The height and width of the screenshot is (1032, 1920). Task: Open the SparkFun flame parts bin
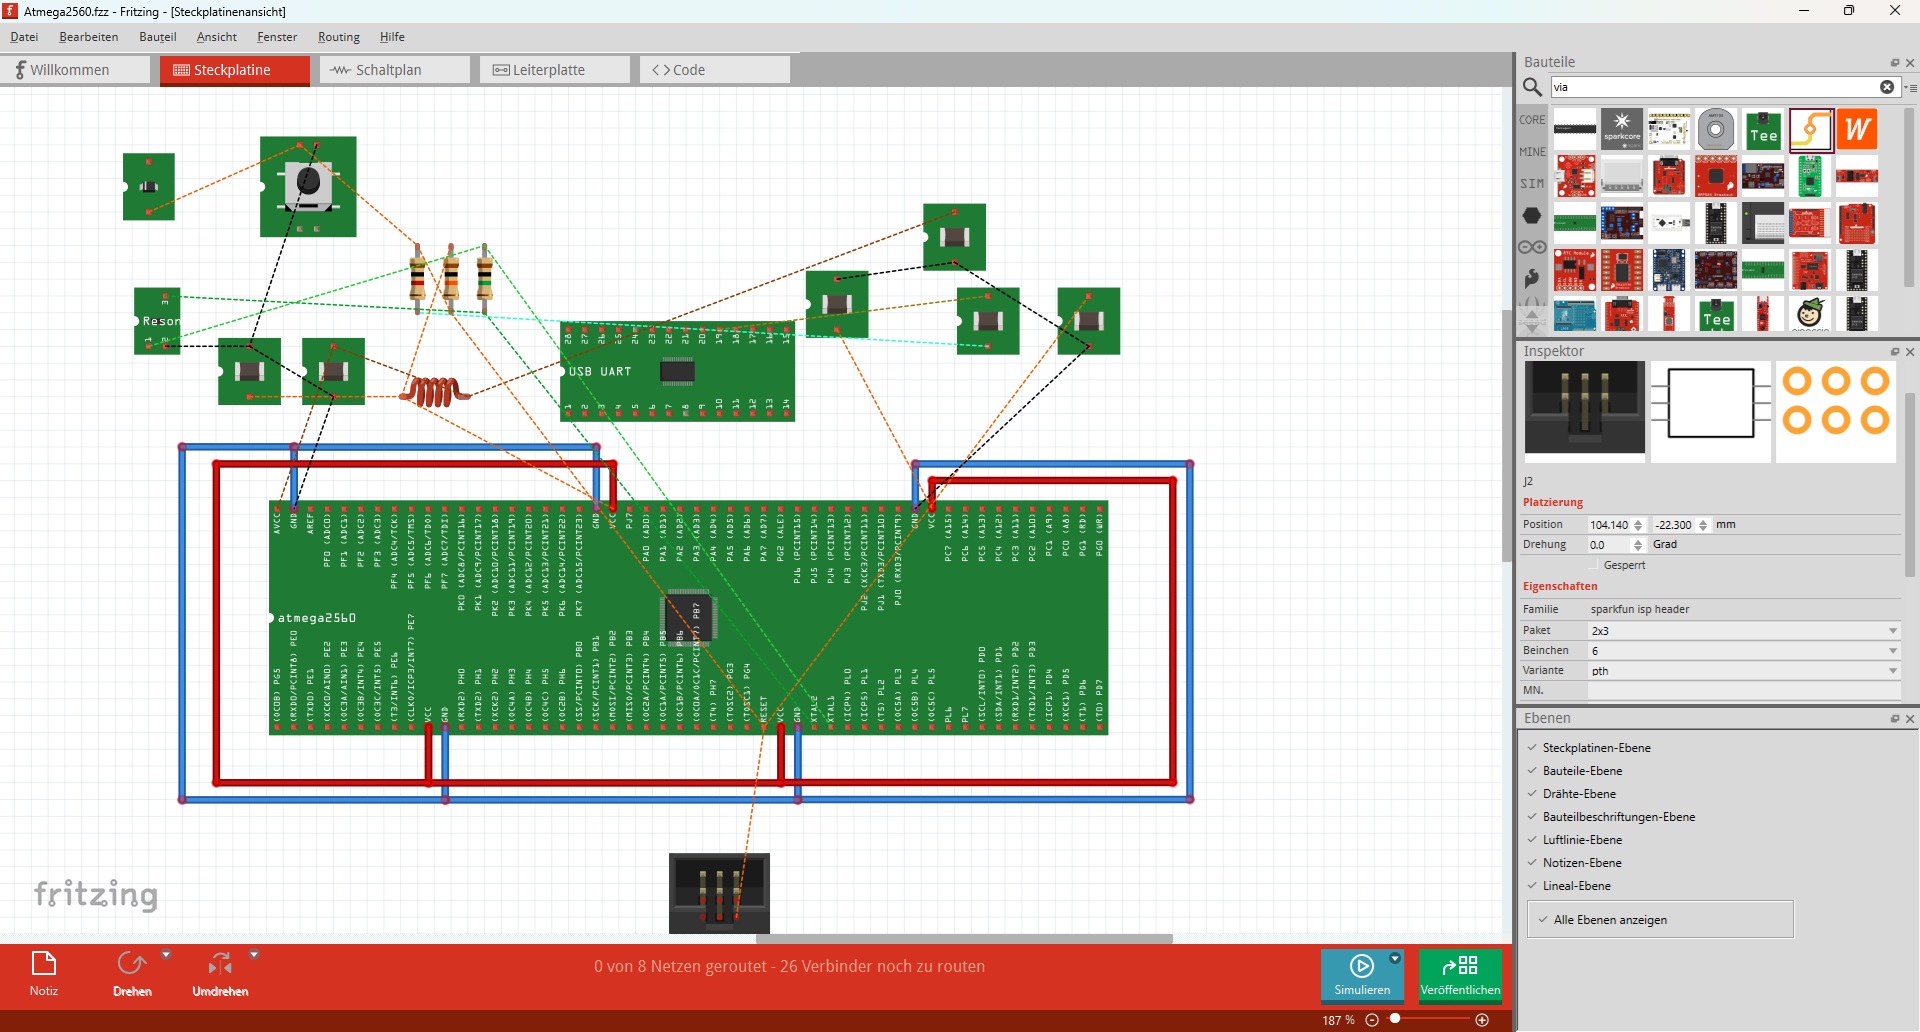pos(1532,278)
